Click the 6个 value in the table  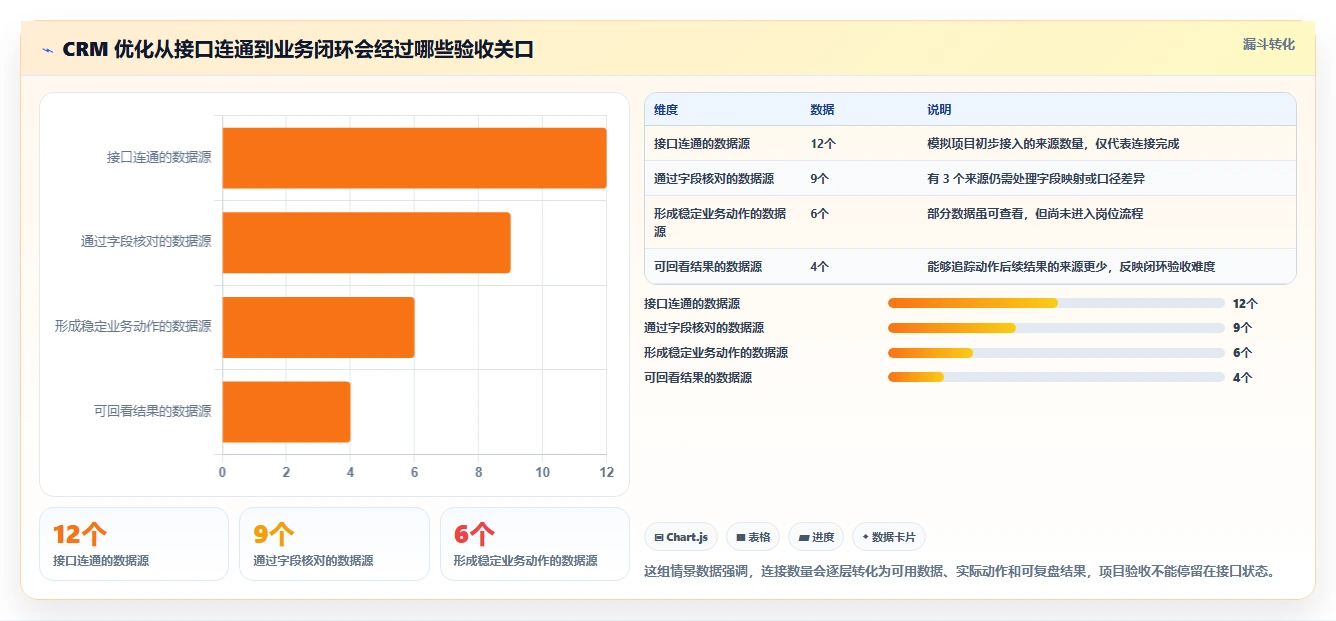click(820, 214)
